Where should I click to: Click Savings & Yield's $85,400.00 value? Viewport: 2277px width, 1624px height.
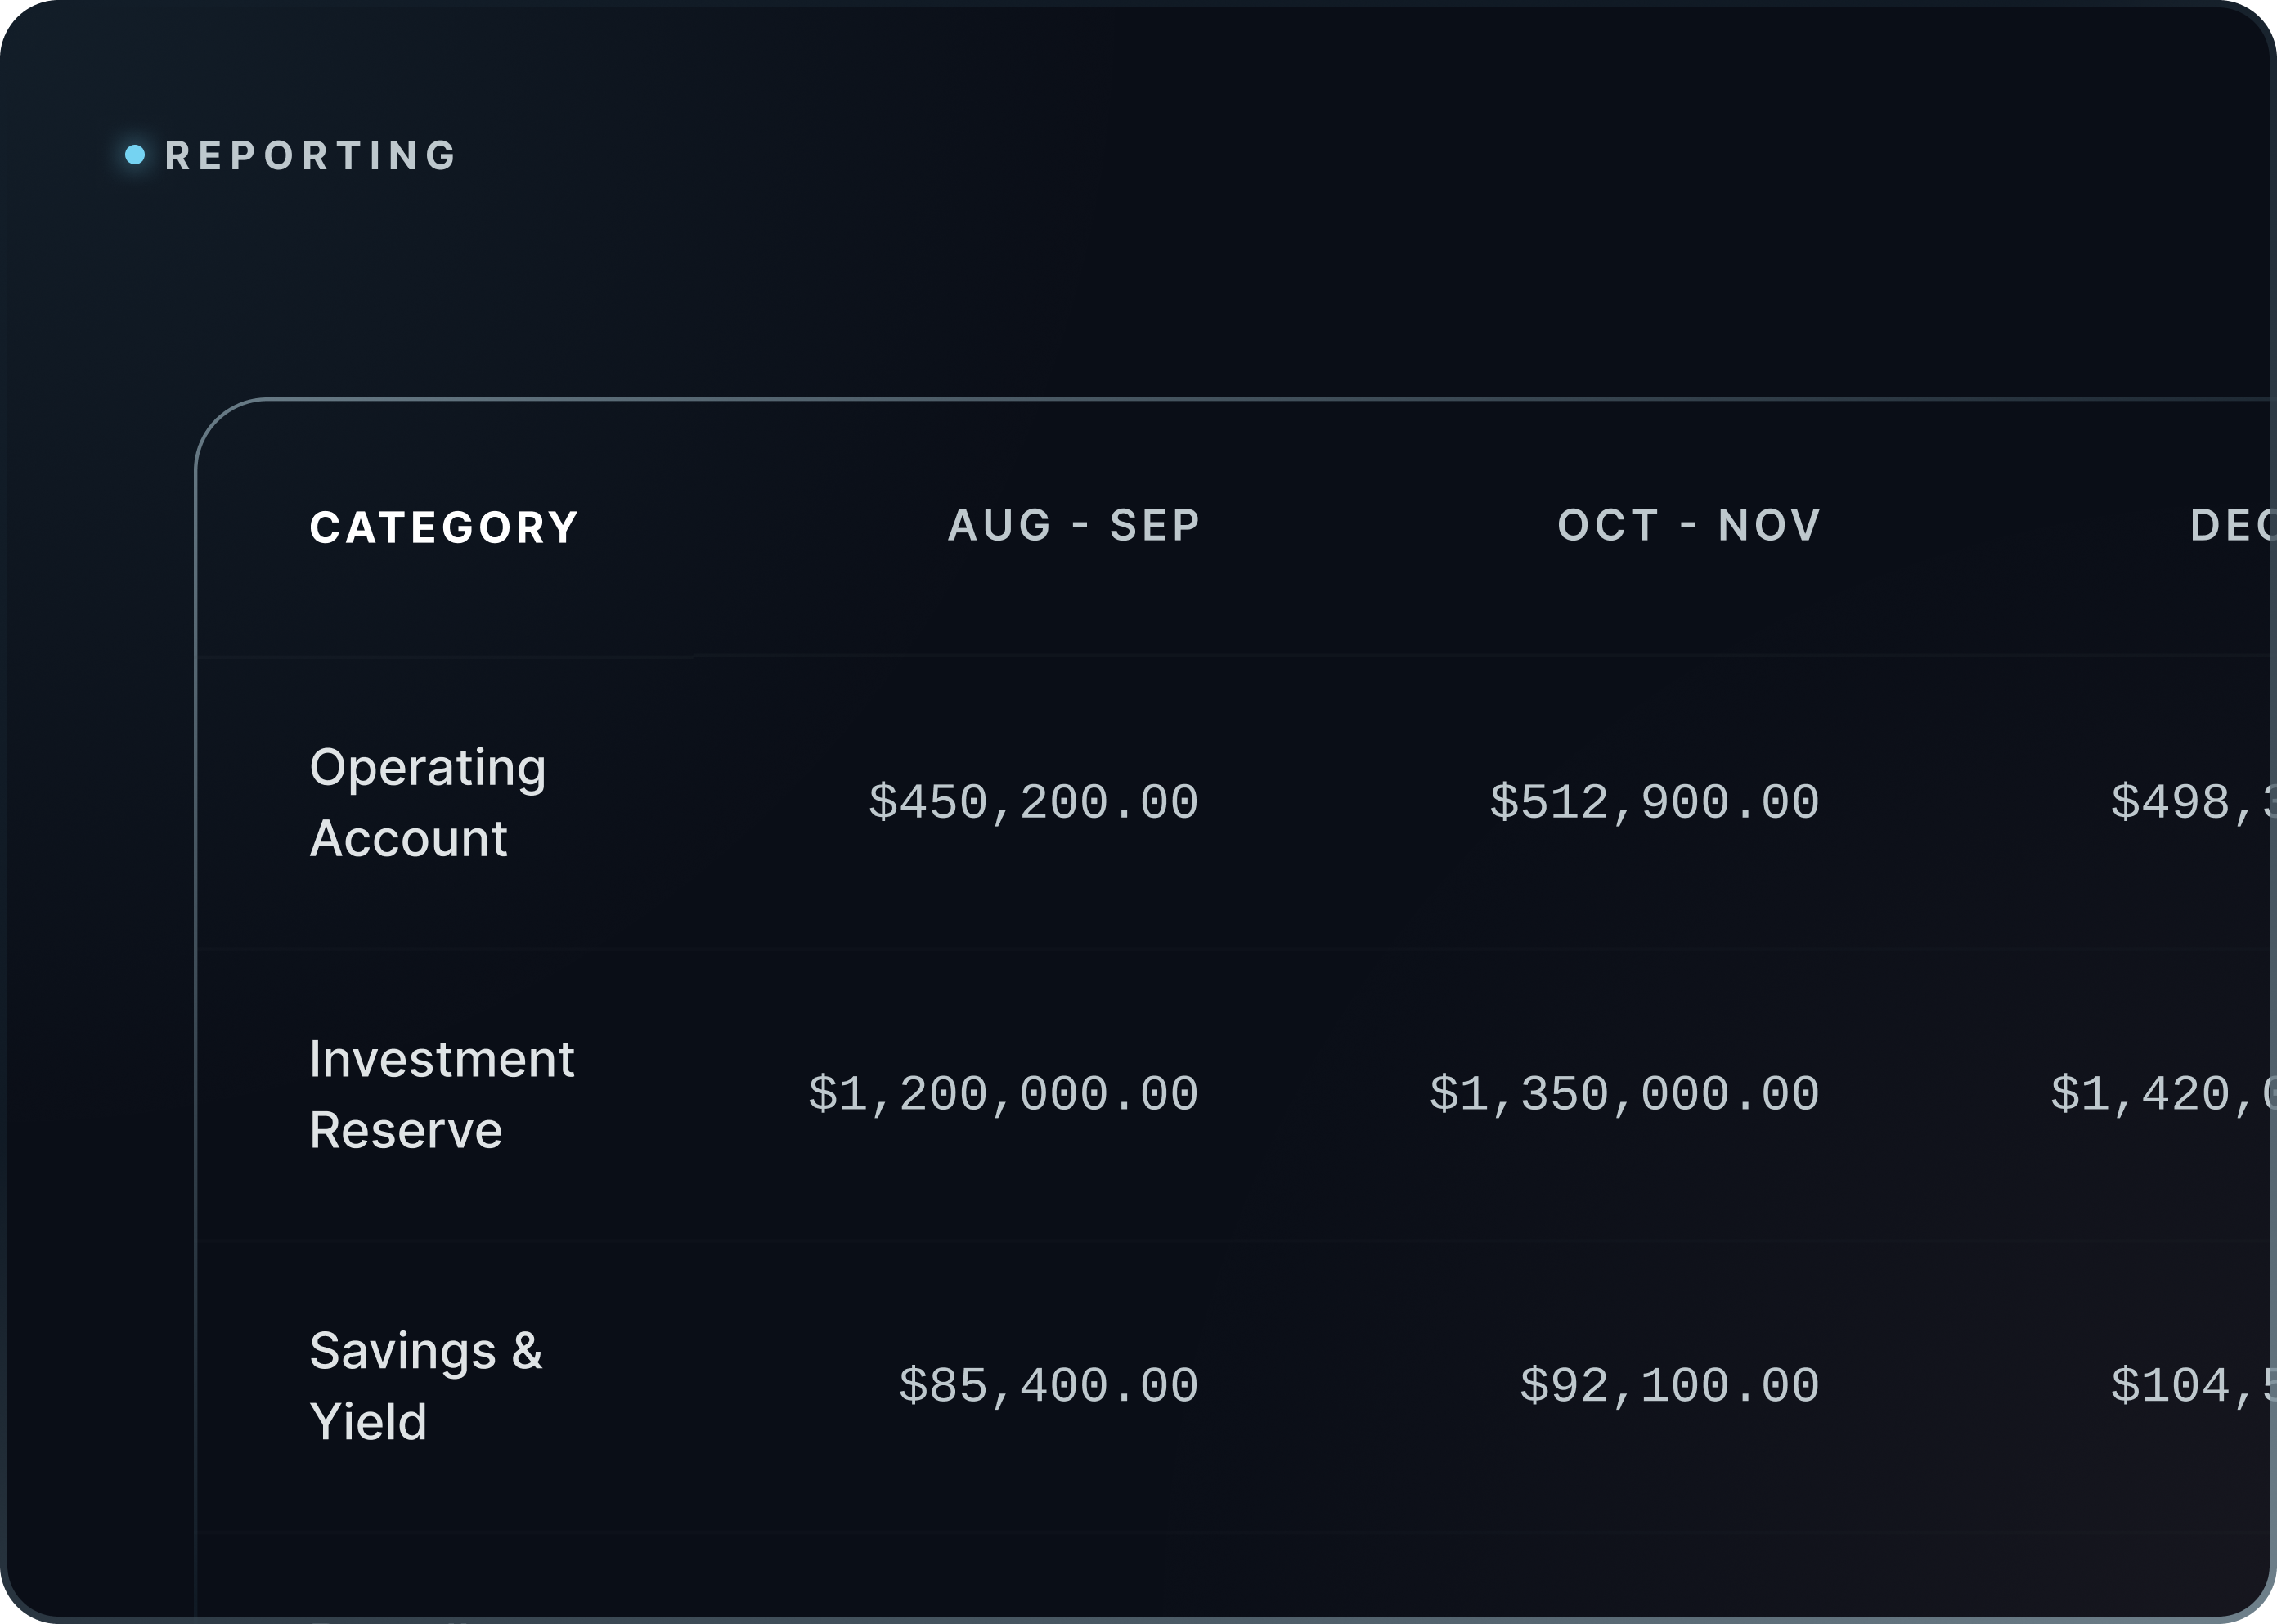click(1048, 1386)
